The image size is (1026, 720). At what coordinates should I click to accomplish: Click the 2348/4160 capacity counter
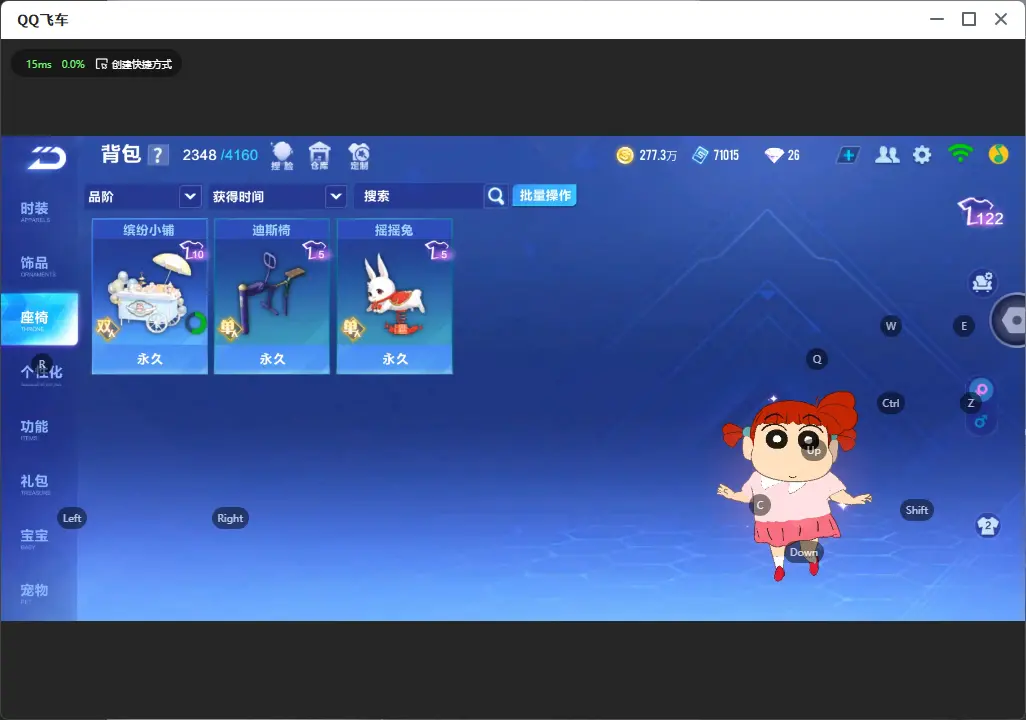pyautogui.click(x=220, y=155)
